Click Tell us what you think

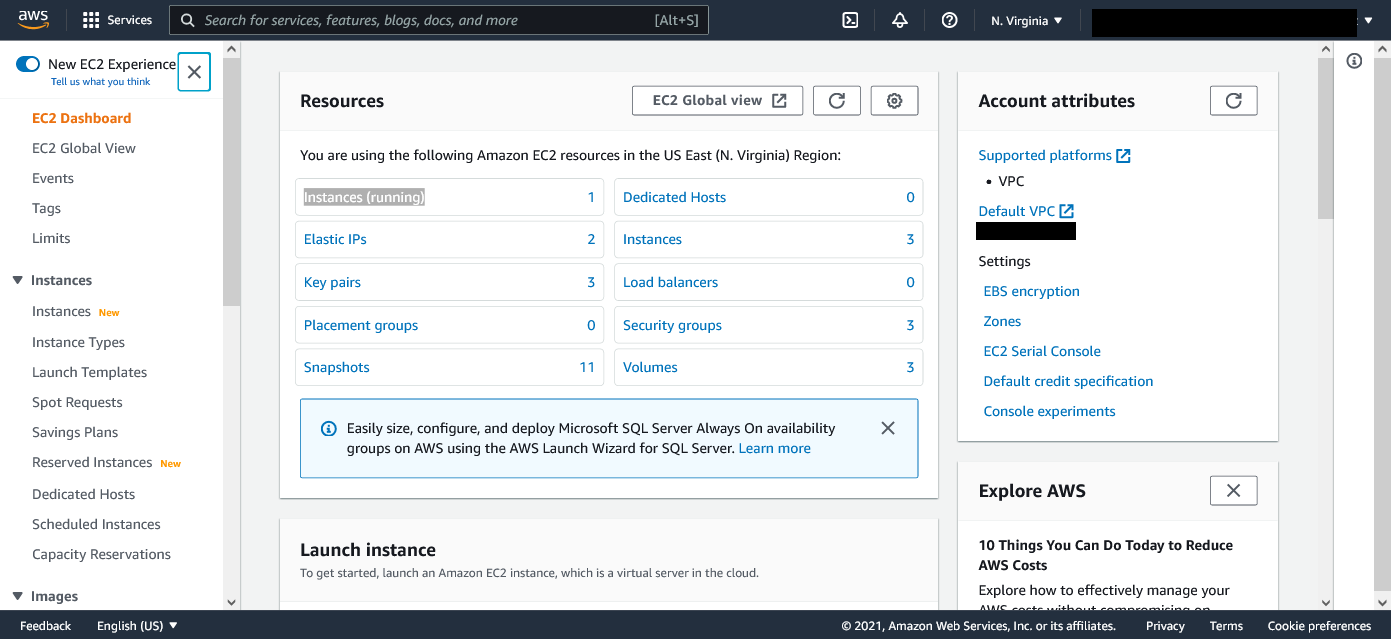tap(101, 82)
